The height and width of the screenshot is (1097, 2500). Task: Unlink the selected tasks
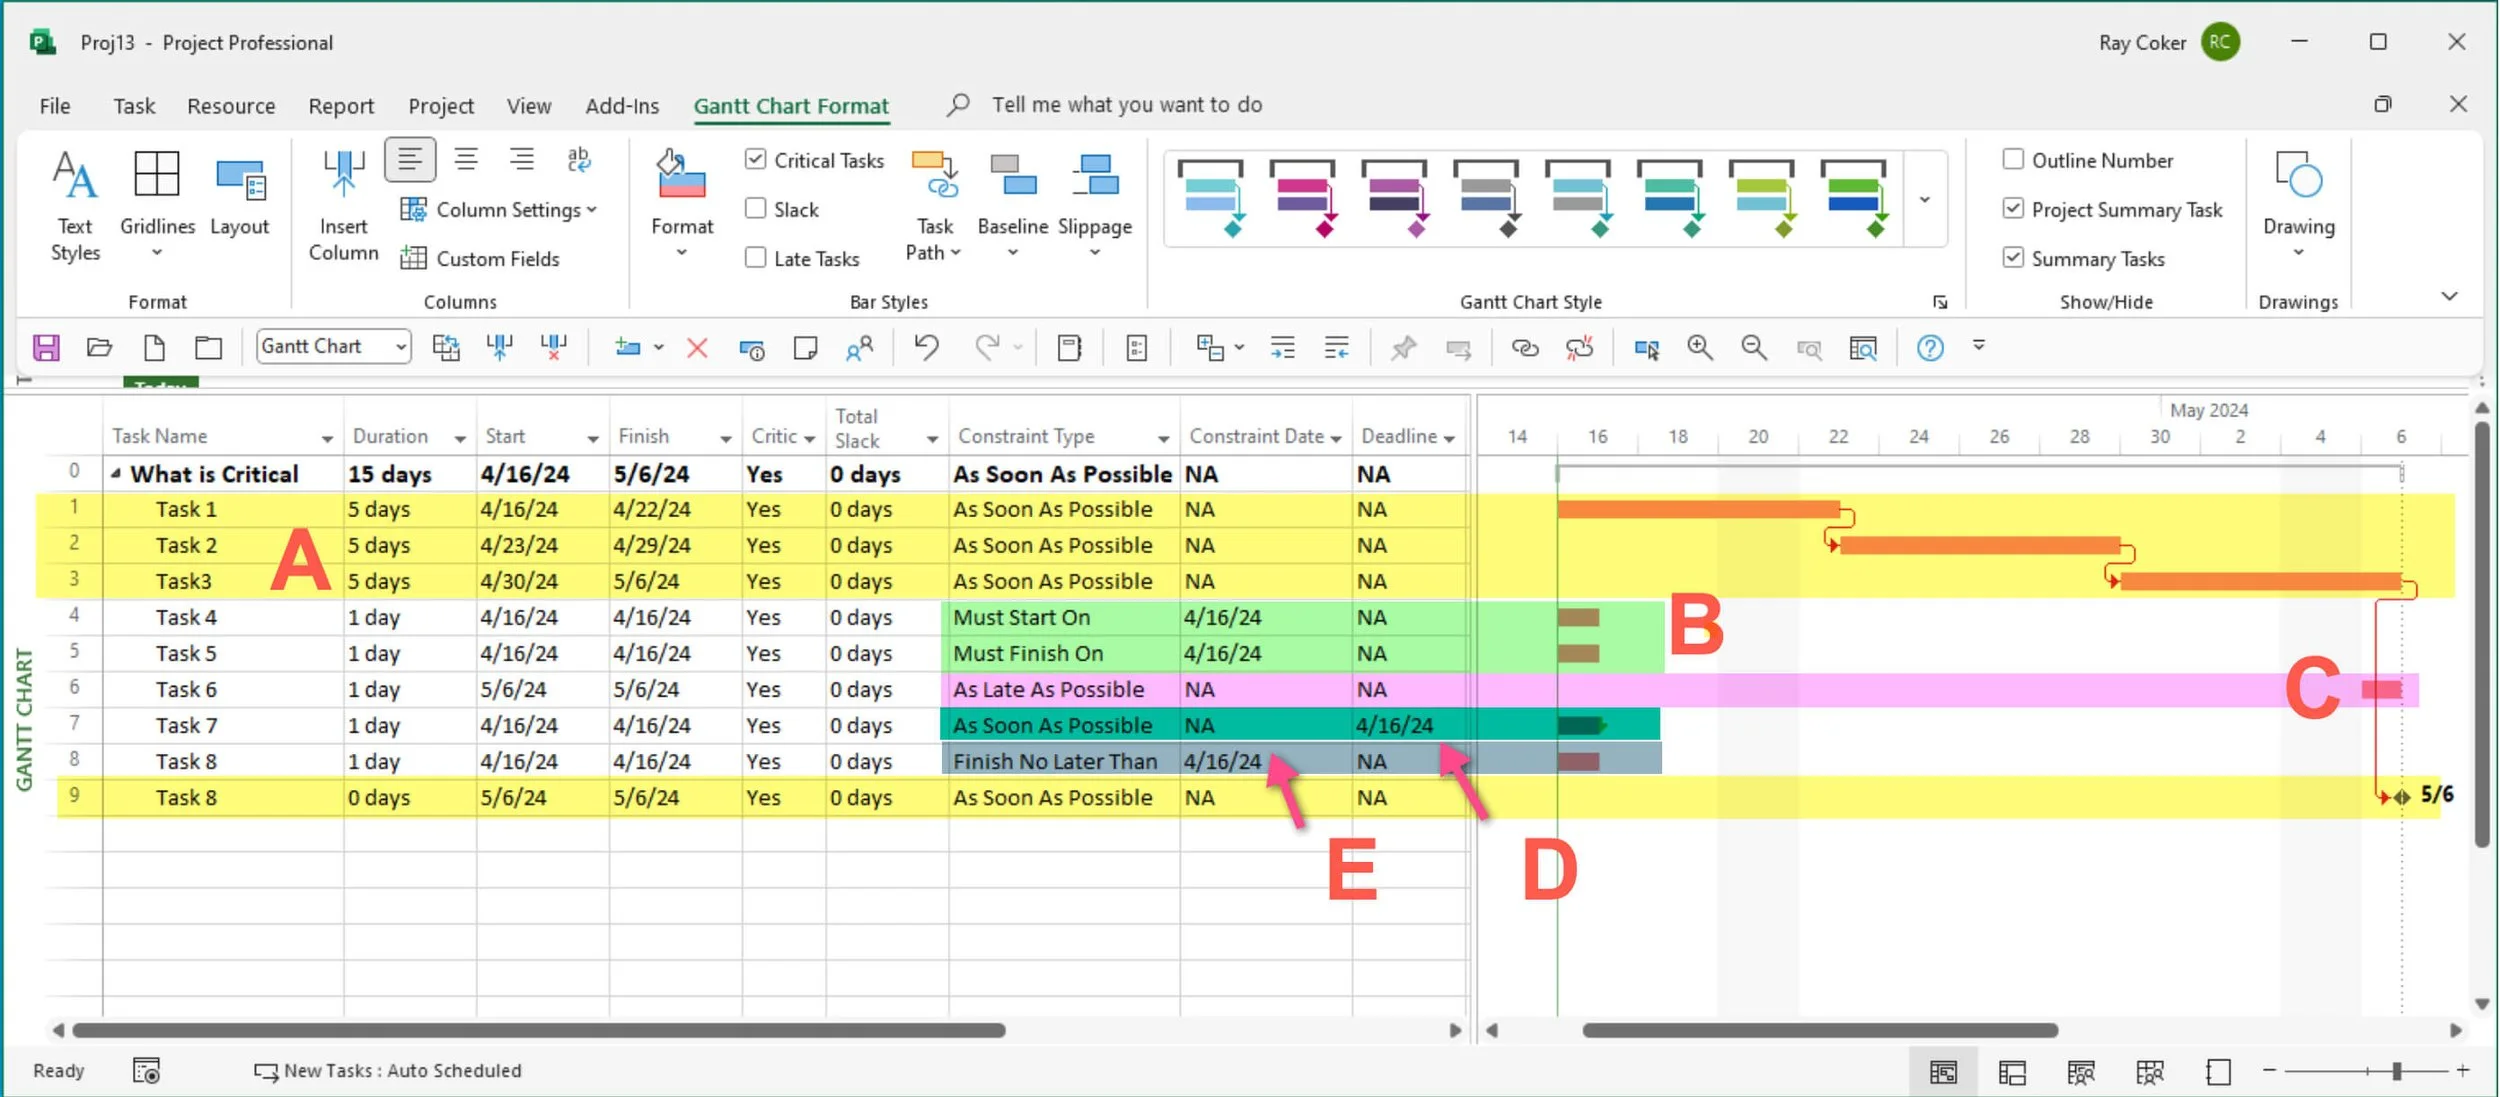point(1579,347)
